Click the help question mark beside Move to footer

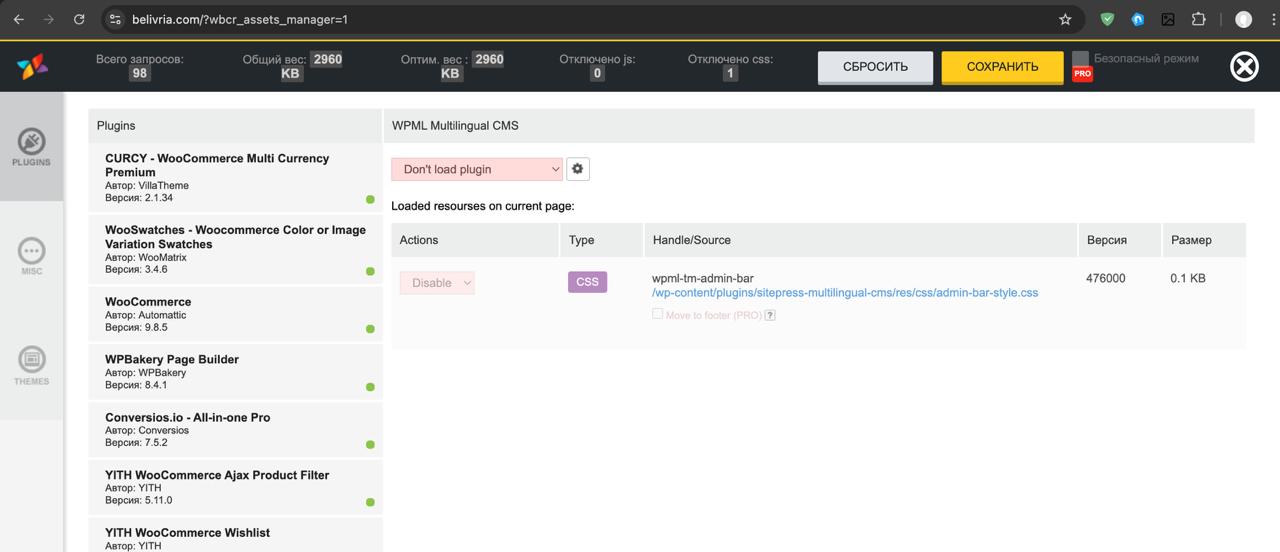pos(770,315)
